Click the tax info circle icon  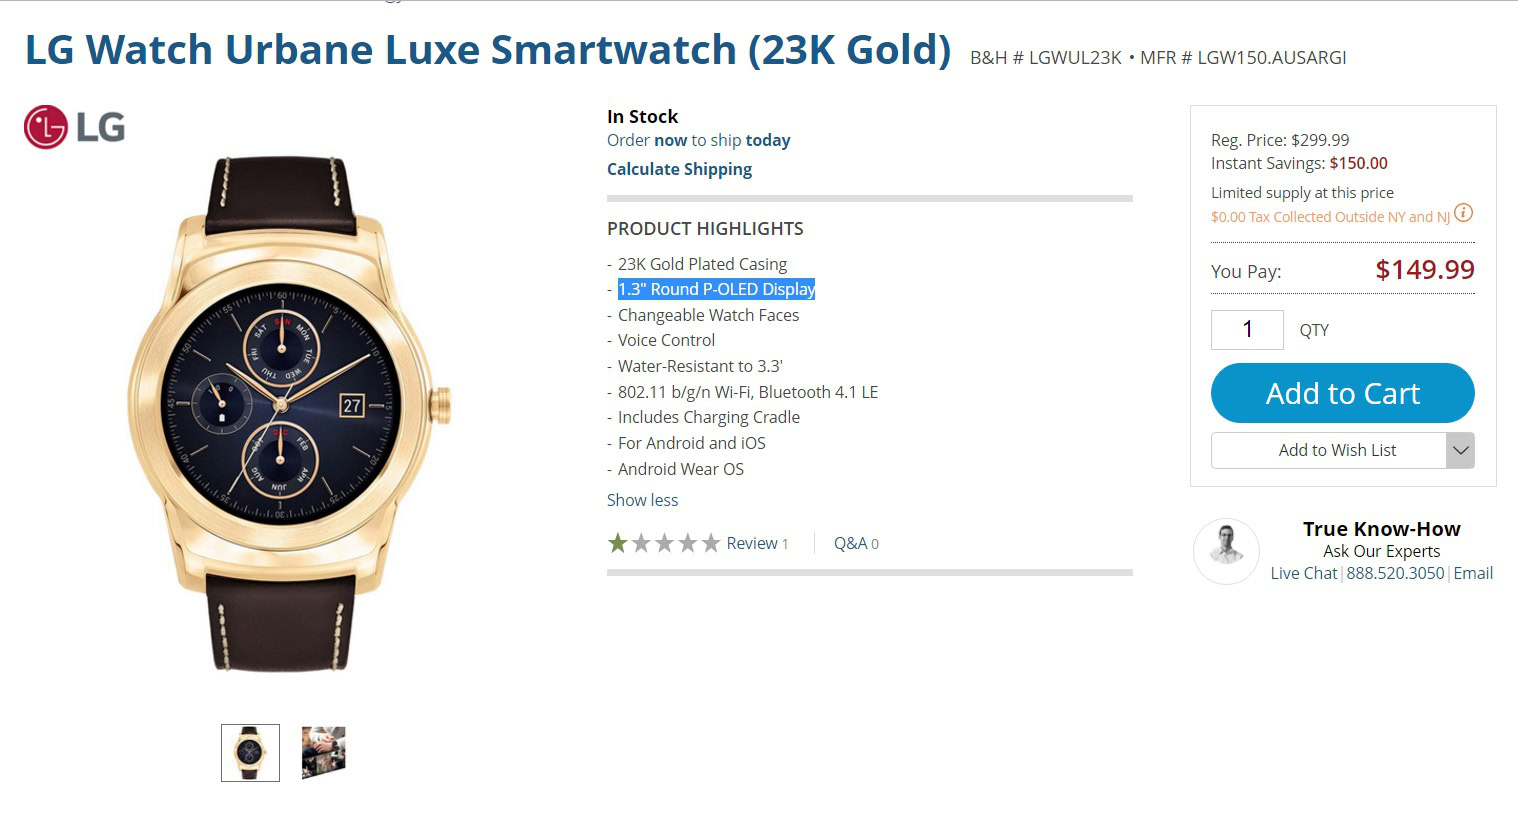point(1463,213)
